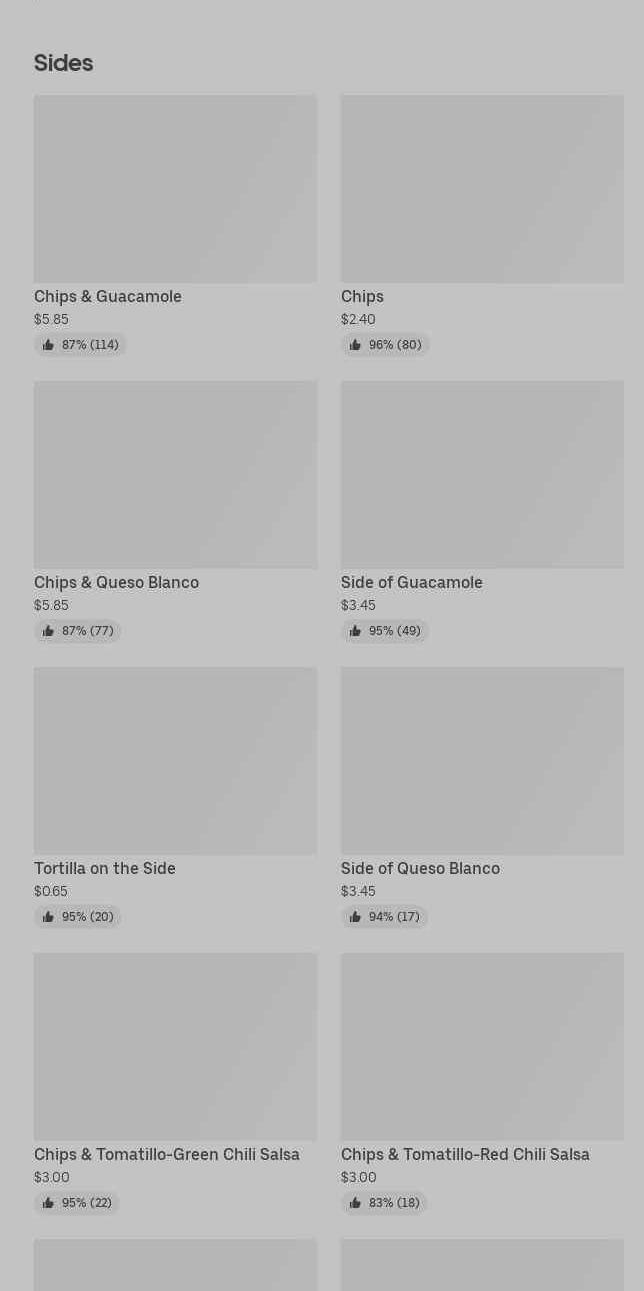This screenshot has height=1291, width=644.
Task: Click thumbs-up icon under Tomatillo-Green Chili Salsa
Action: click(x=48, y=1203)
